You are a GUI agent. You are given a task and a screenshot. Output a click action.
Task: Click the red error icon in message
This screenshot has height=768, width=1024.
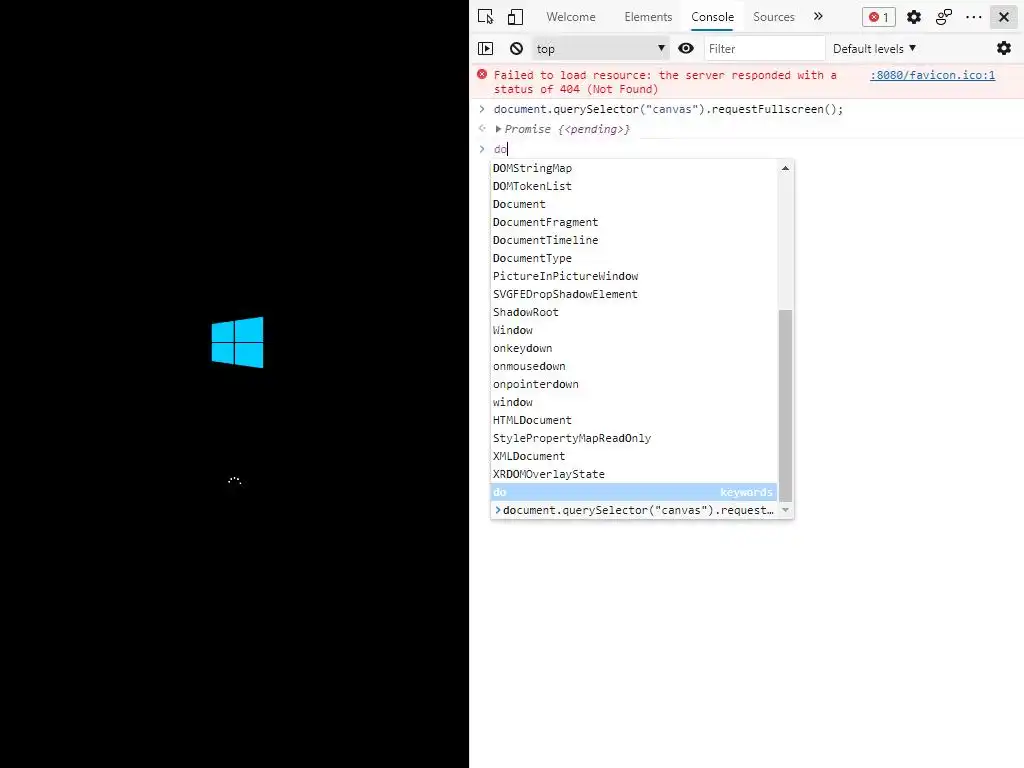click(482, 74)
